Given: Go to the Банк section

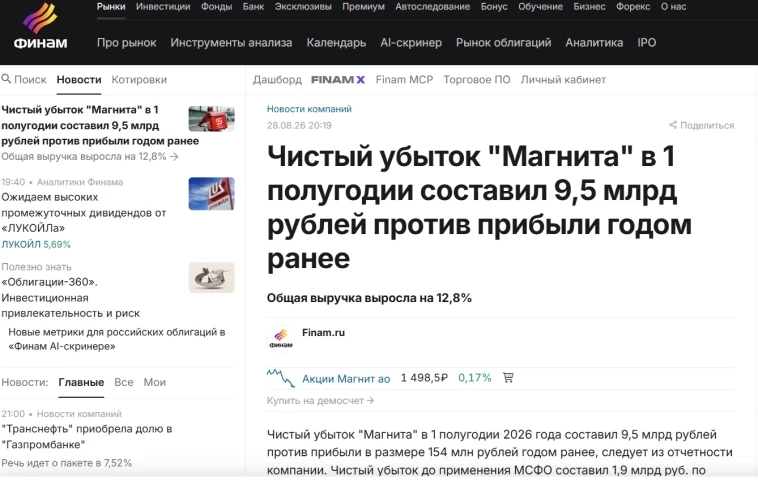Looking at the screenshot, I should (x=253, y=7).
